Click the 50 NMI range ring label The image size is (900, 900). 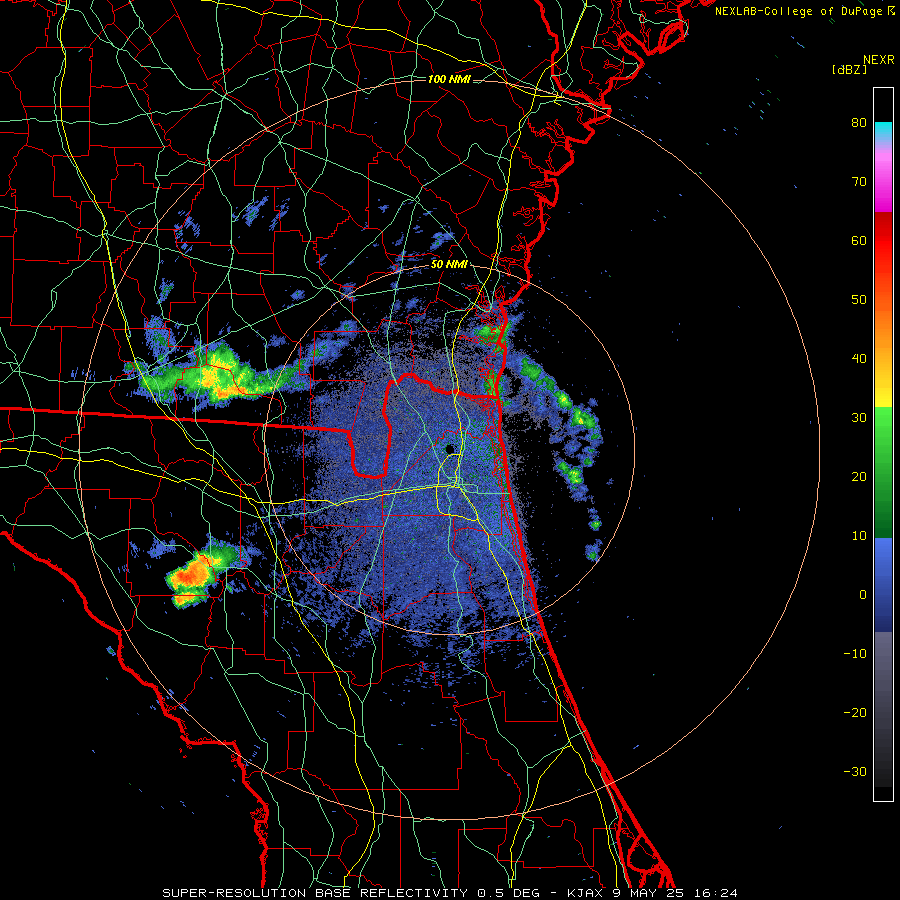tap(449, 265)
